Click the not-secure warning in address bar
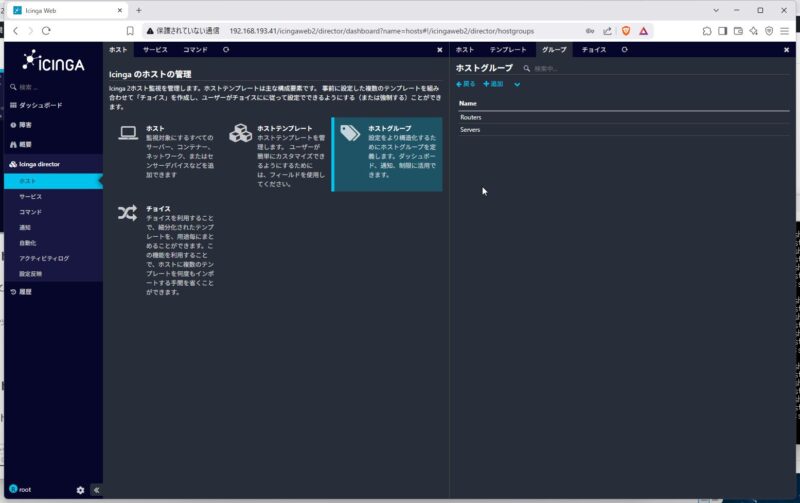This screenshot has width=800, height=503. [x=183, y=31]
